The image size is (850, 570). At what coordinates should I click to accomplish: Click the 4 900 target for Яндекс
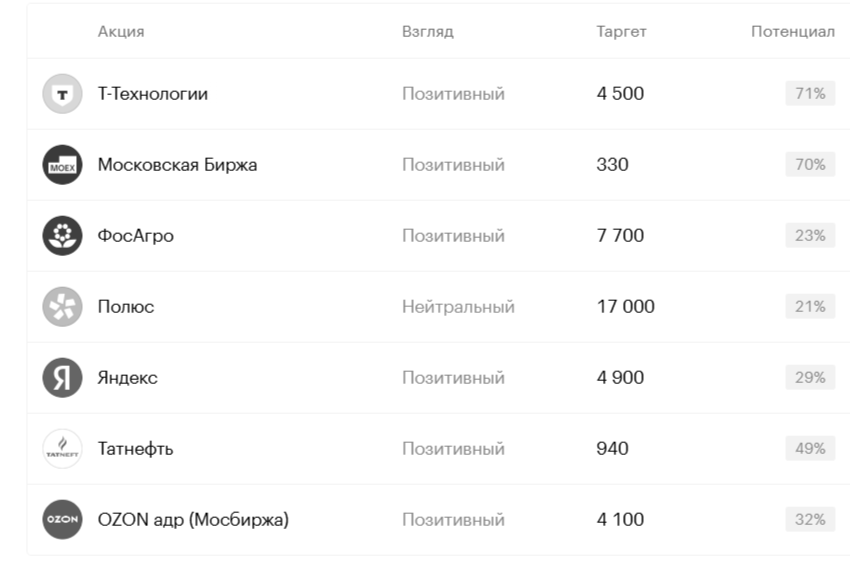coord(620,378)
